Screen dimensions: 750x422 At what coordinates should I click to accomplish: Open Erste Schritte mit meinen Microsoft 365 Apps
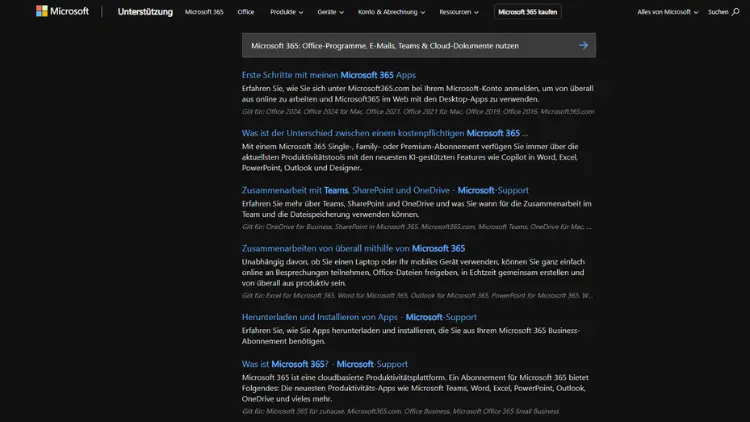(329, 75)
